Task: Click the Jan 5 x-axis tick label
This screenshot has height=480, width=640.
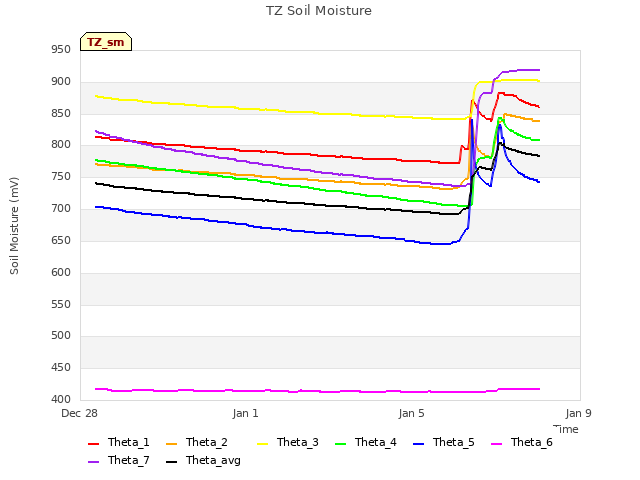Action: tap(411, 413)
